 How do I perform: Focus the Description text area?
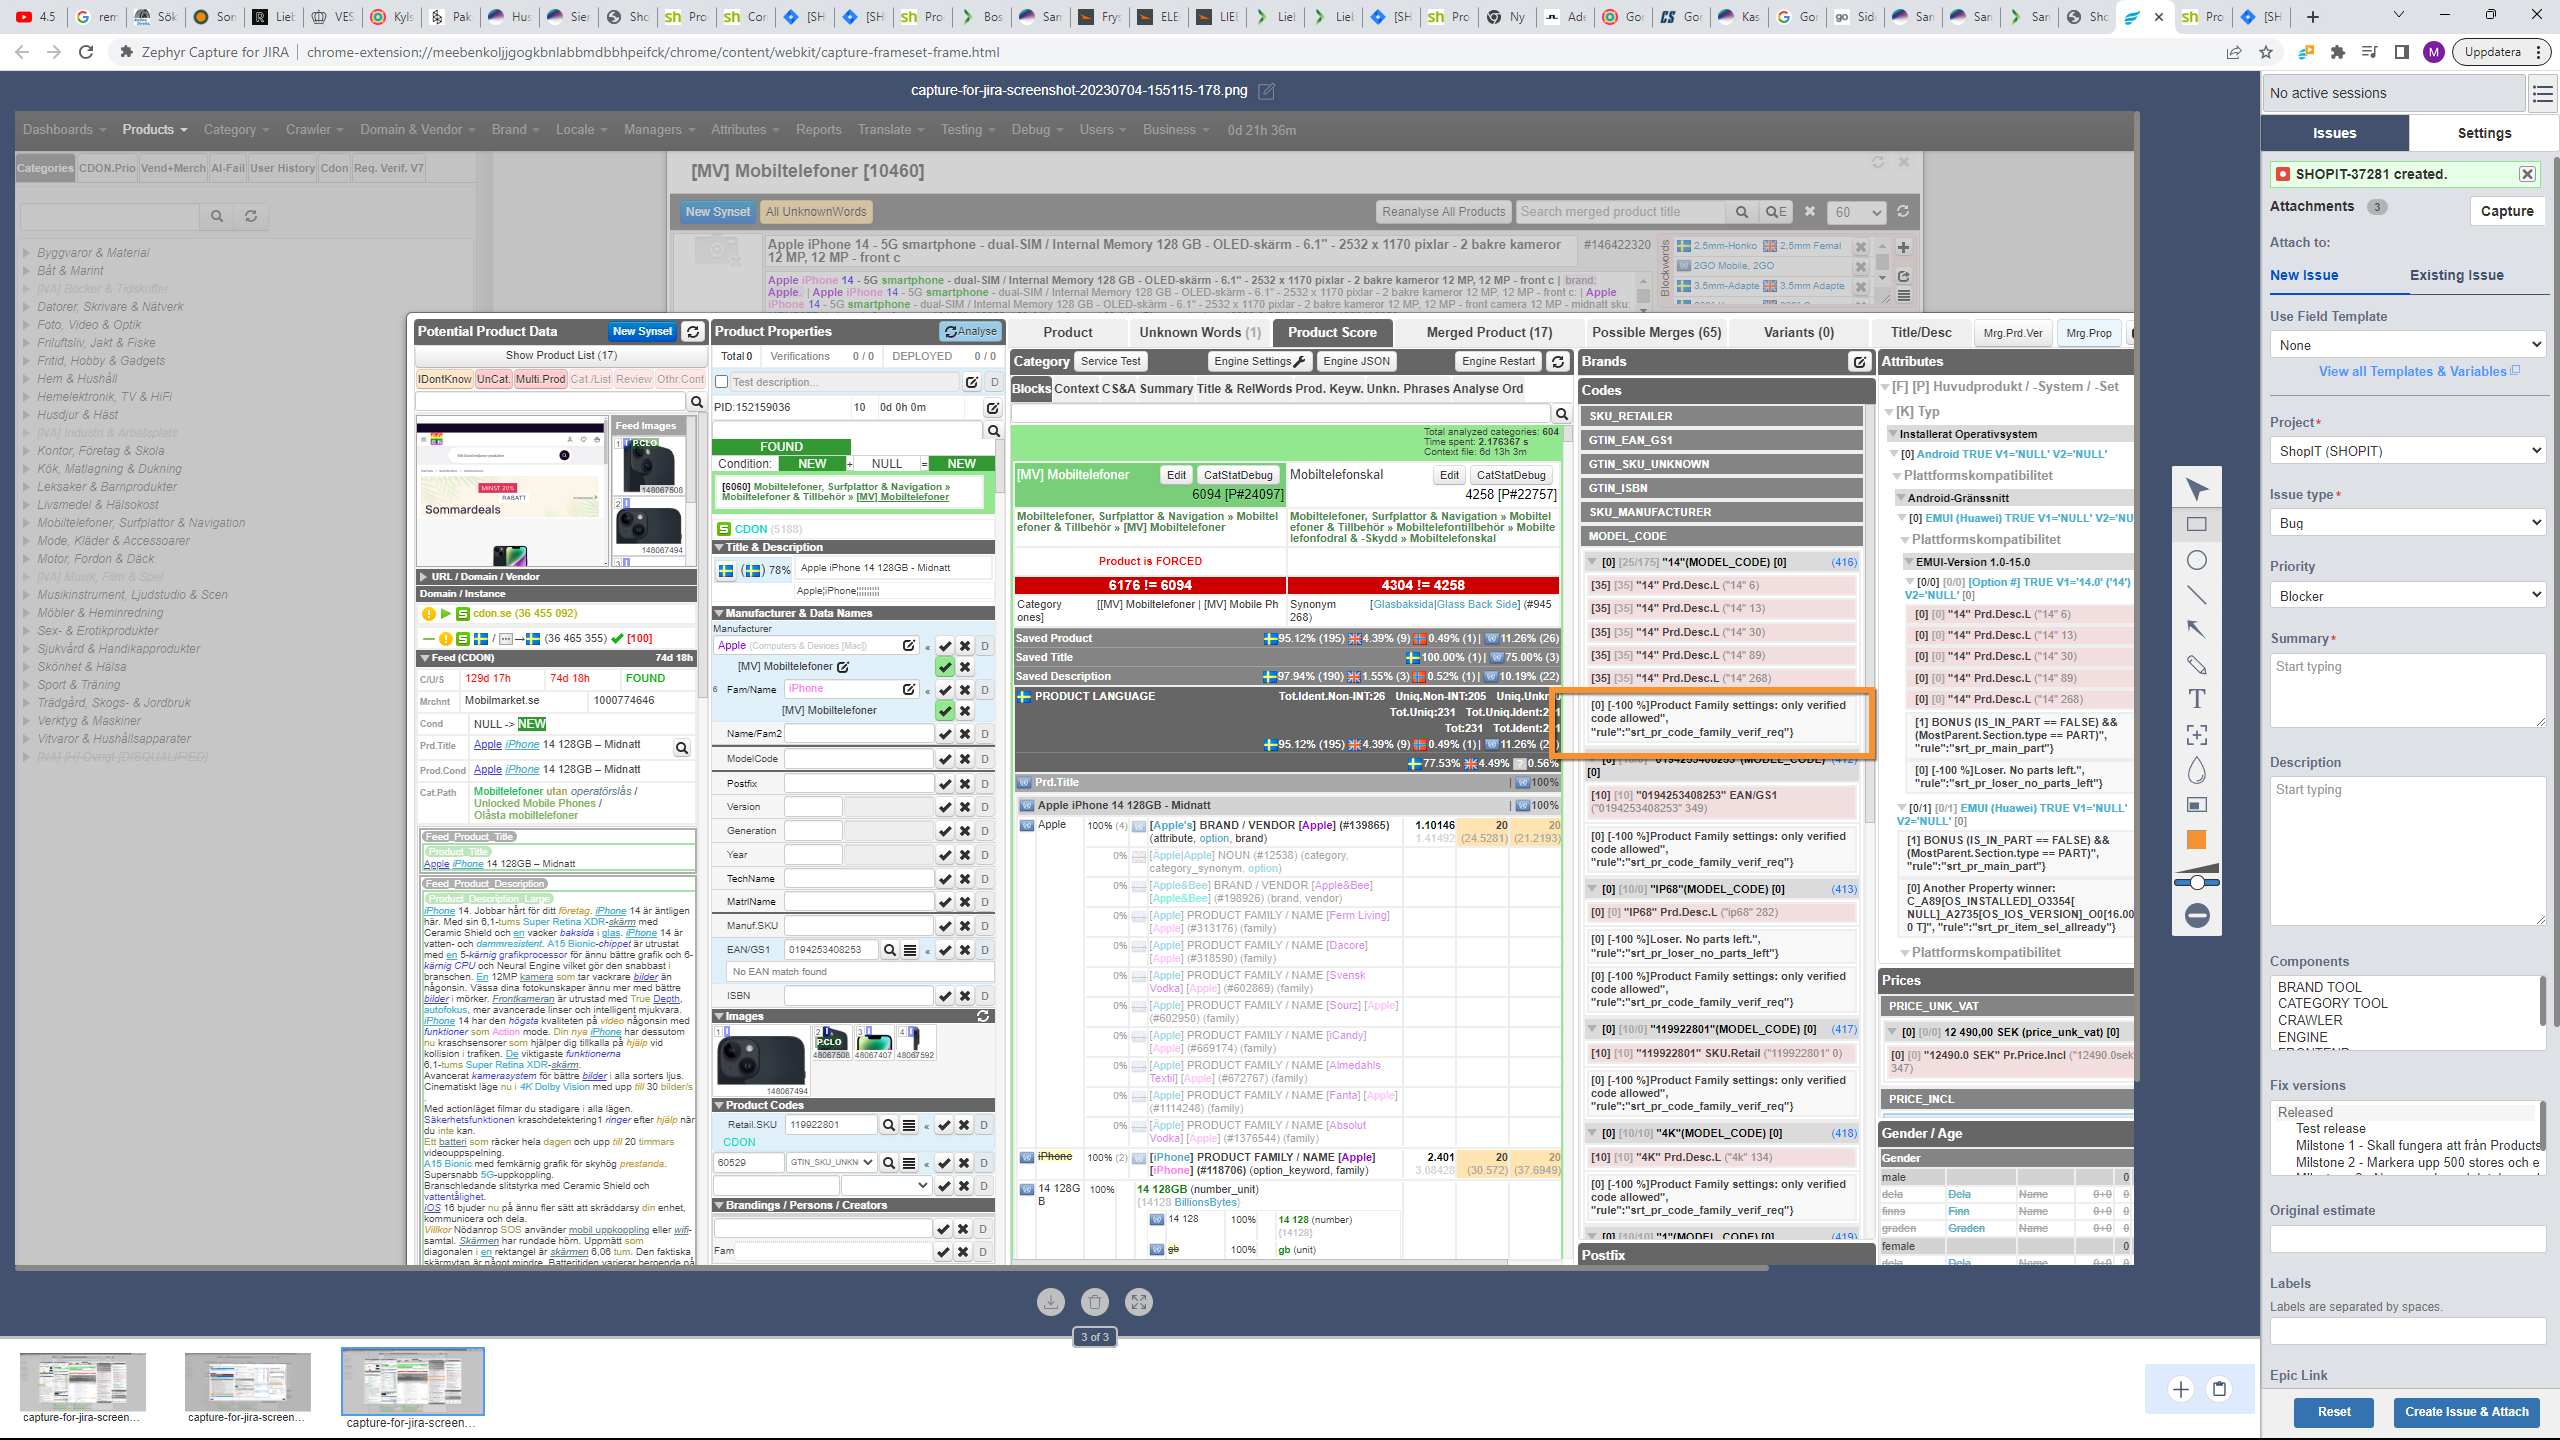pyautogui.click(x=2407, y=851)
